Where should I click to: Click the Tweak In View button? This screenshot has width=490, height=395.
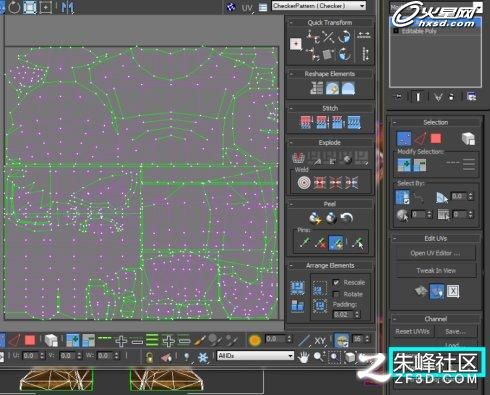(435, 271)
